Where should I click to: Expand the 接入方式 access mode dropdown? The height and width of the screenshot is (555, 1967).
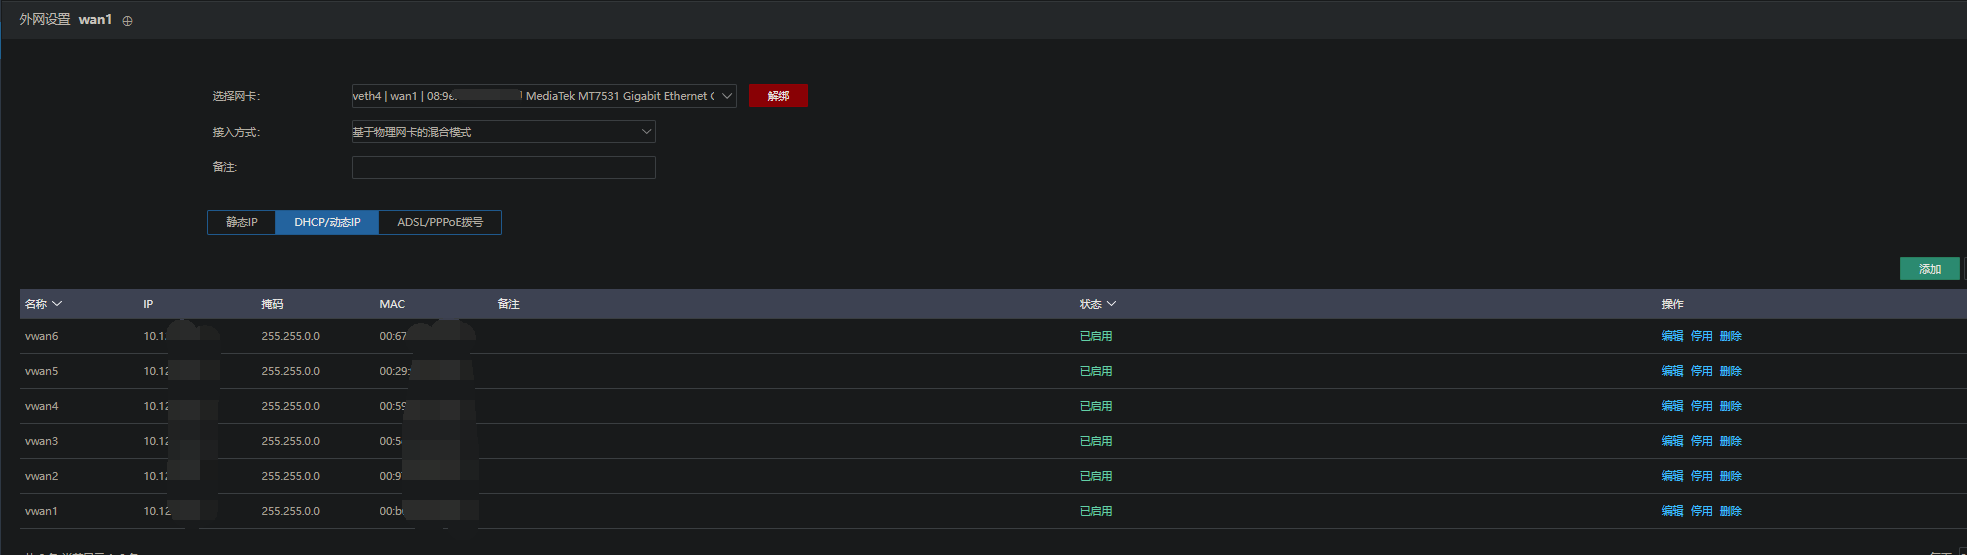(x=503, y=132)
